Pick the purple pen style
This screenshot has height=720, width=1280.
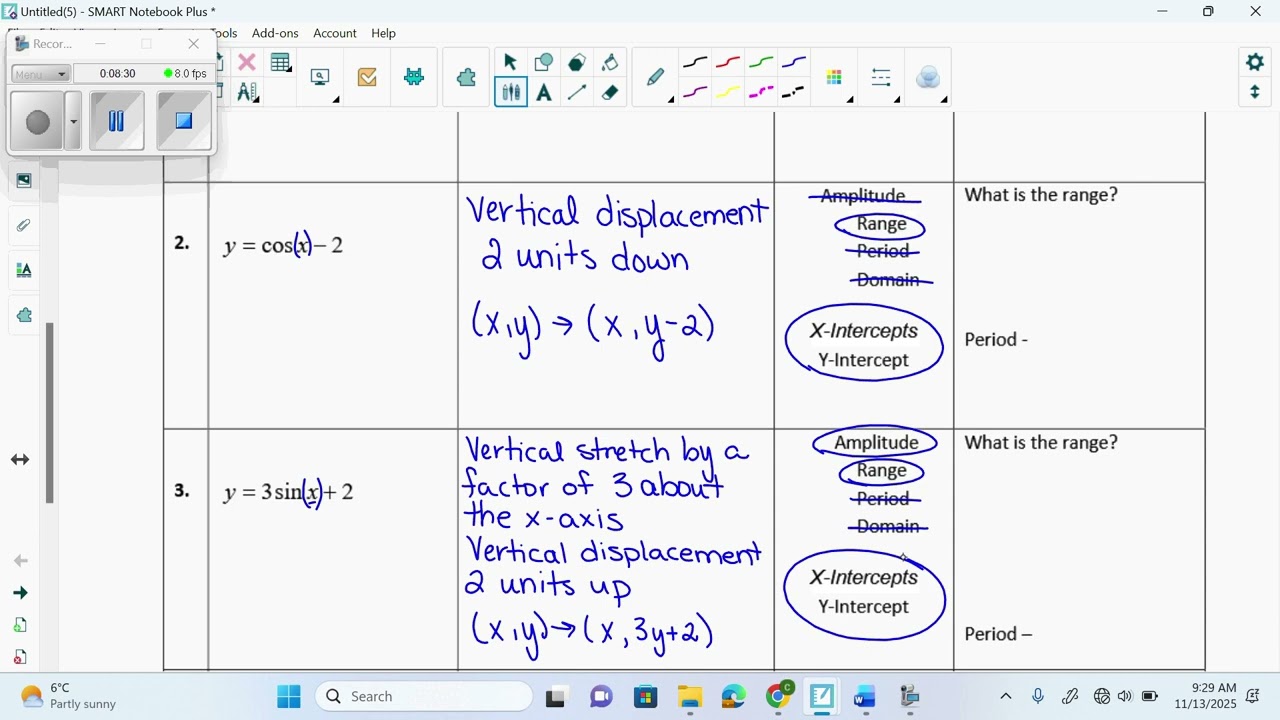[695, 93]
